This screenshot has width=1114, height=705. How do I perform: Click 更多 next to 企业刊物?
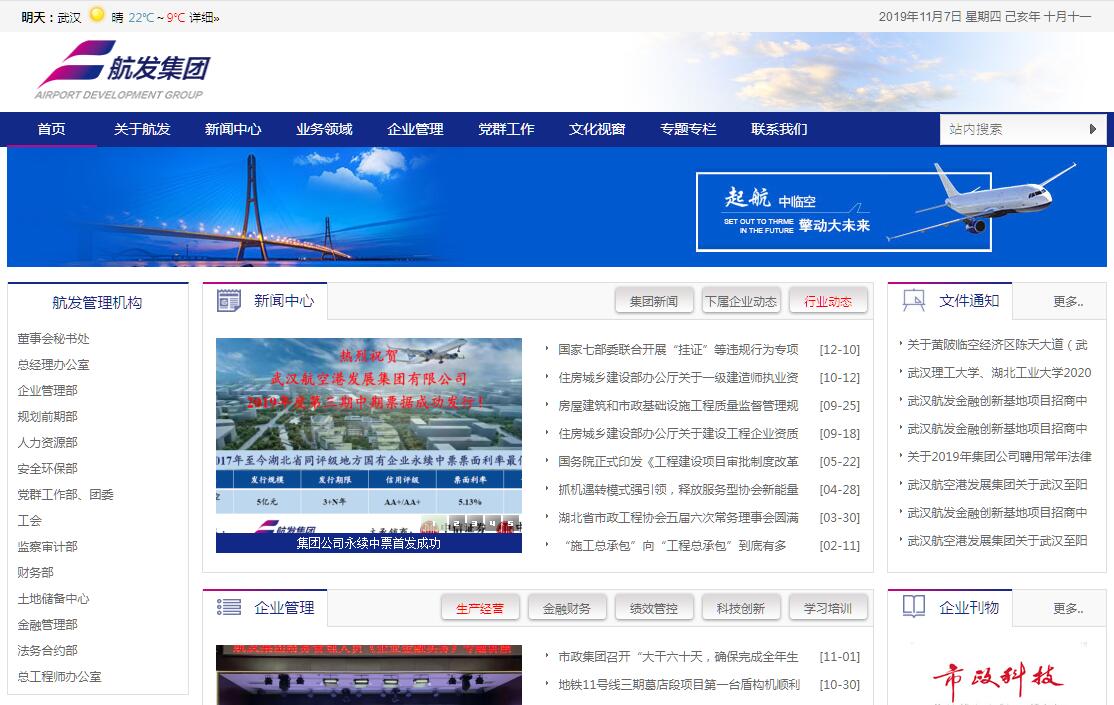point(1067,608)
